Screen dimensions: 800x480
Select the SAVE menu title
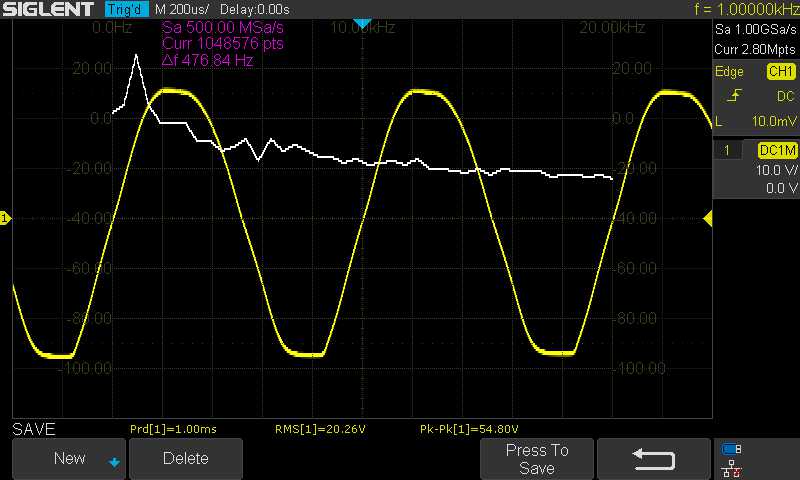pyautogui.click(x=34, y=429)
